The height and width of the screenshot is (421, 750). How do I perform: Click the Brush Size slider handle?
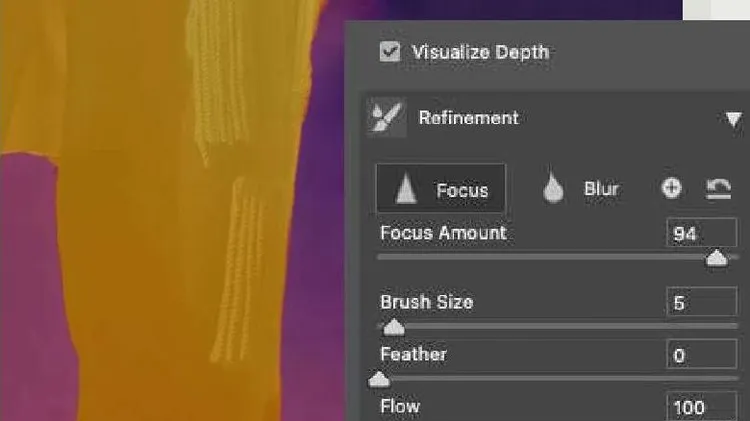click(394, 327)
